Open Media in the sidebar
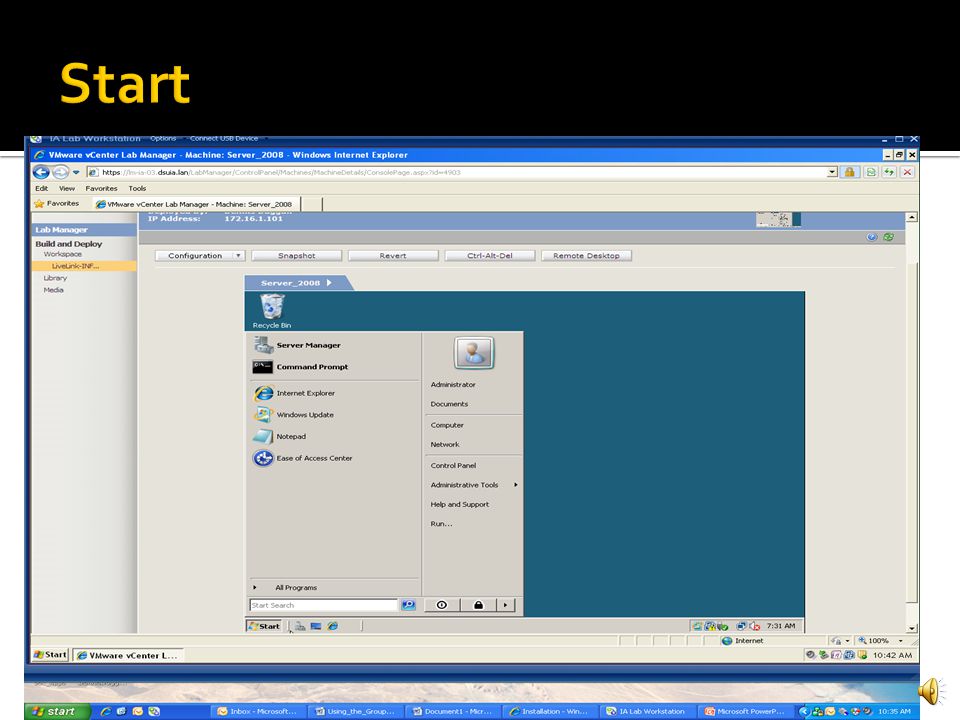 53,290
